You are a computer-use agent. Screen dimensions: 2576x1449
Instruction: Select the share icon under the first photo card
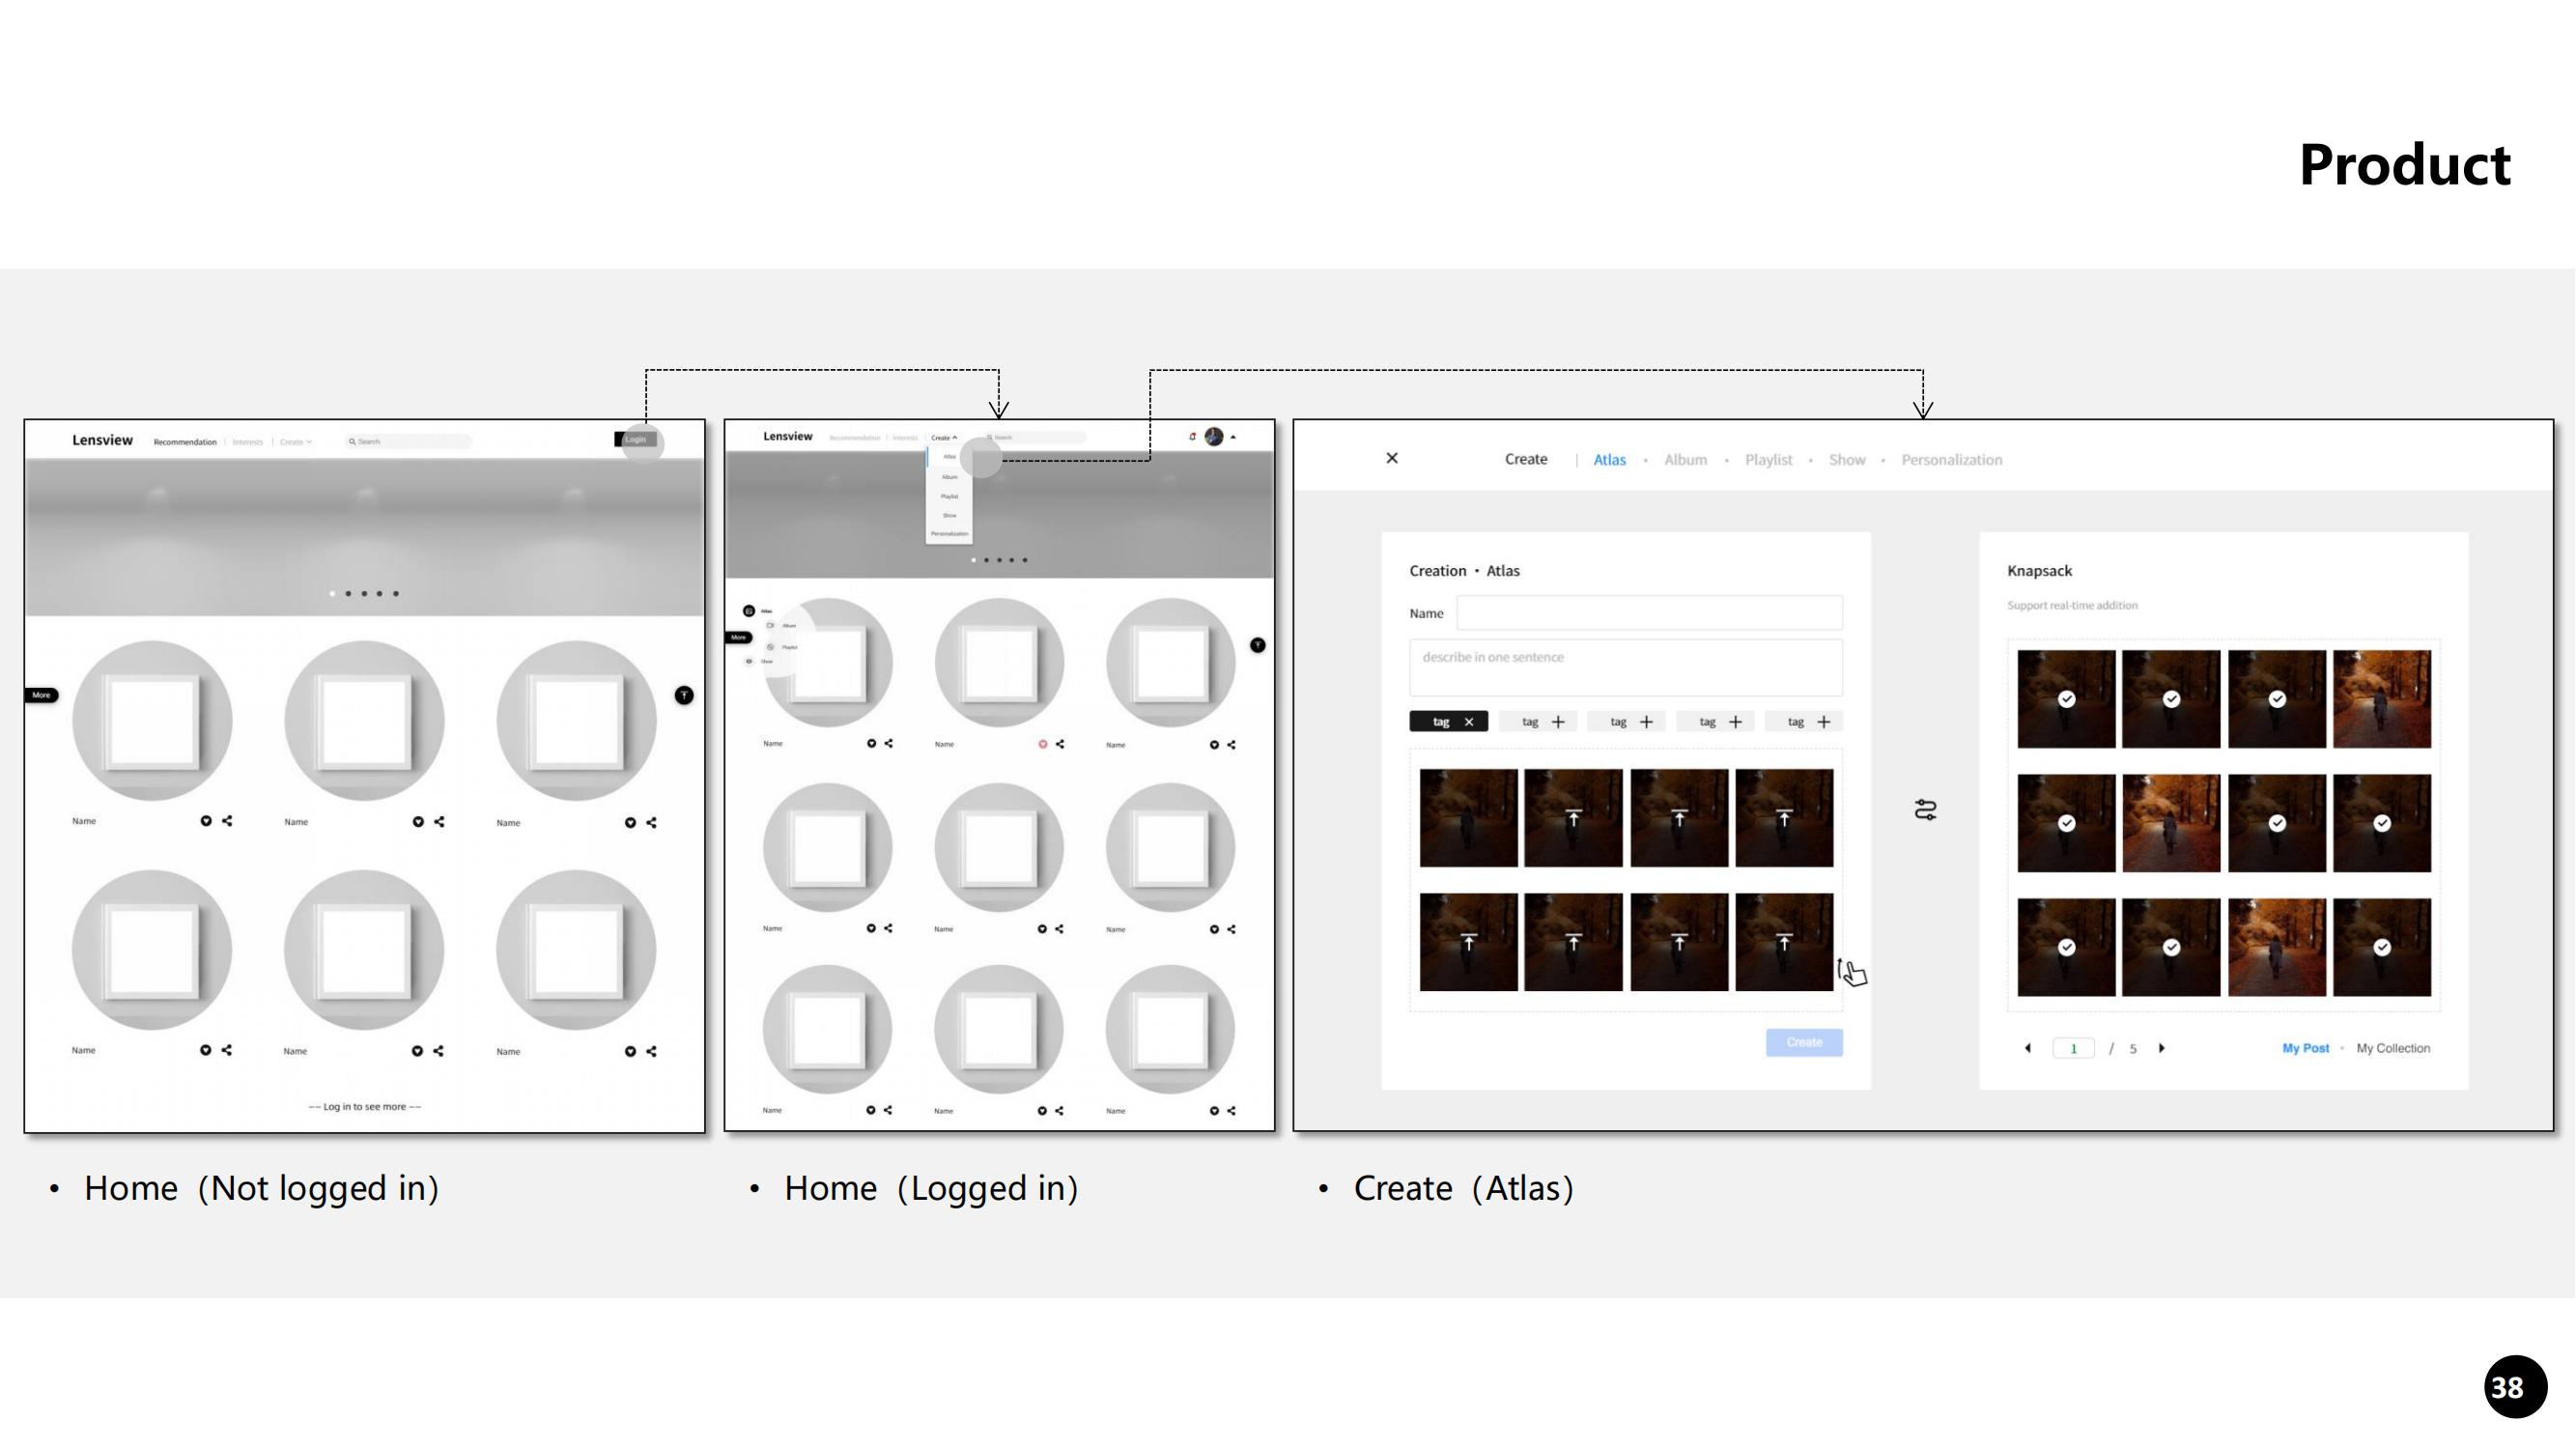(227, 821)
